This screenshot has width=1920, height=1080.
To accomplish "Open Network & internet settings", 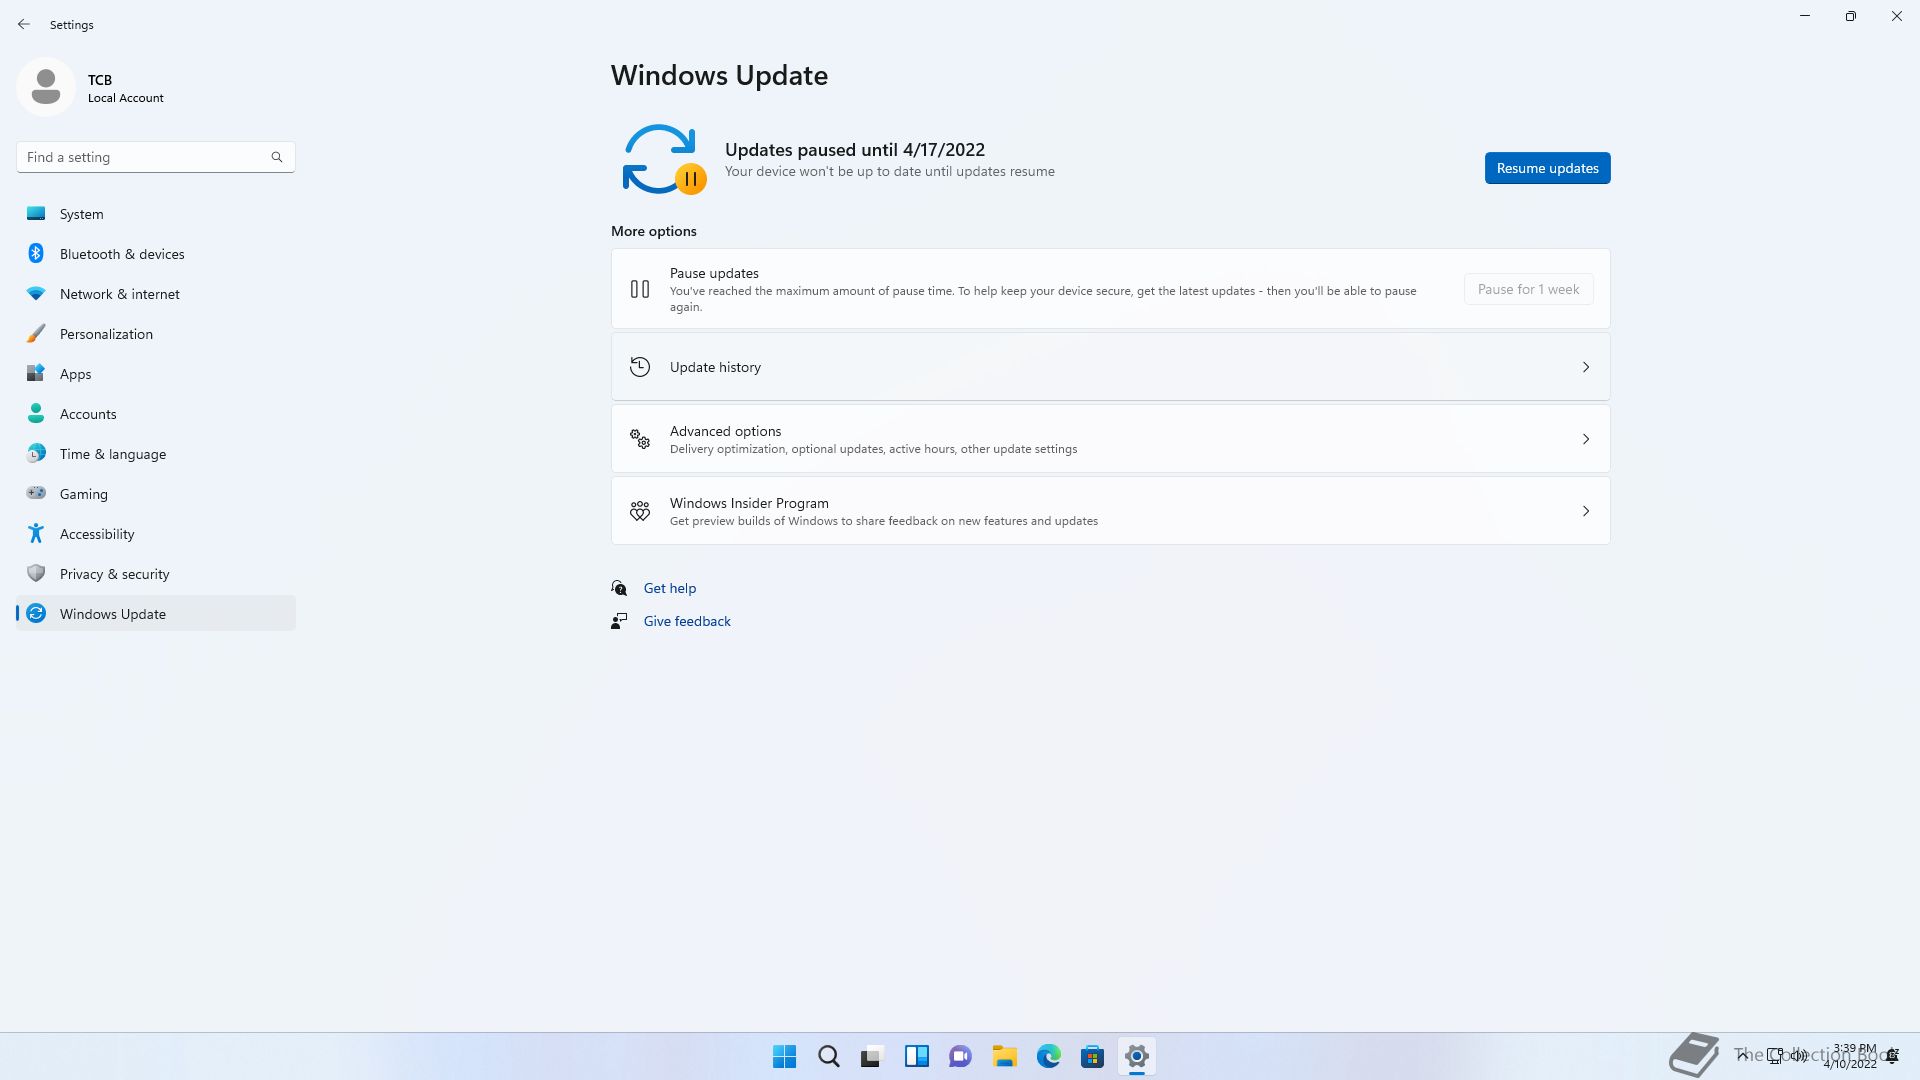I will (156, 293).
